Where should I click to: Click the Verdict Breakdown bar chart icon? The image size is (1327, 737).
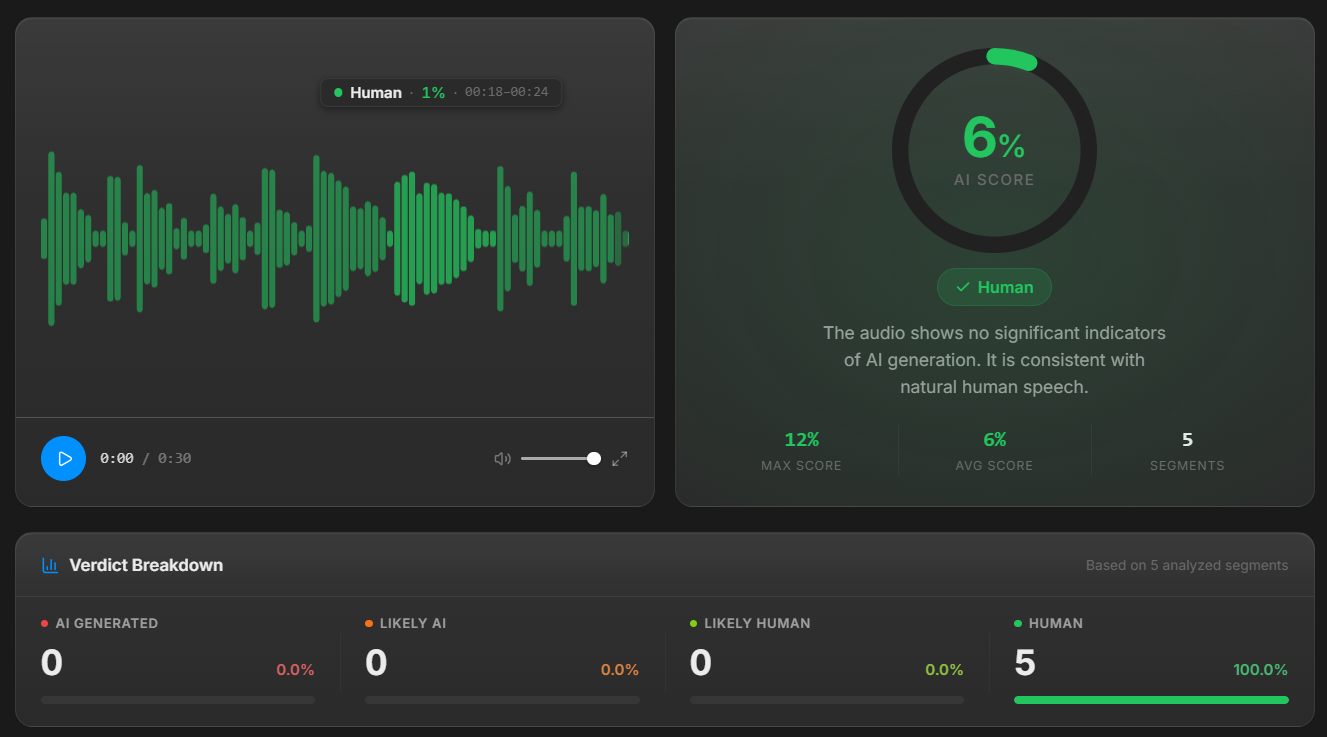[x=50, y=565]
